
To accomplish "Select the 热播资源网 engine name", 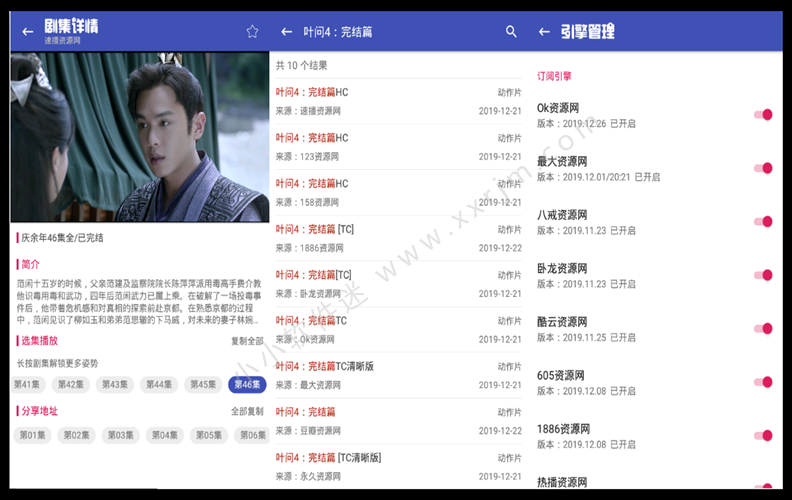I will point(562,482).
